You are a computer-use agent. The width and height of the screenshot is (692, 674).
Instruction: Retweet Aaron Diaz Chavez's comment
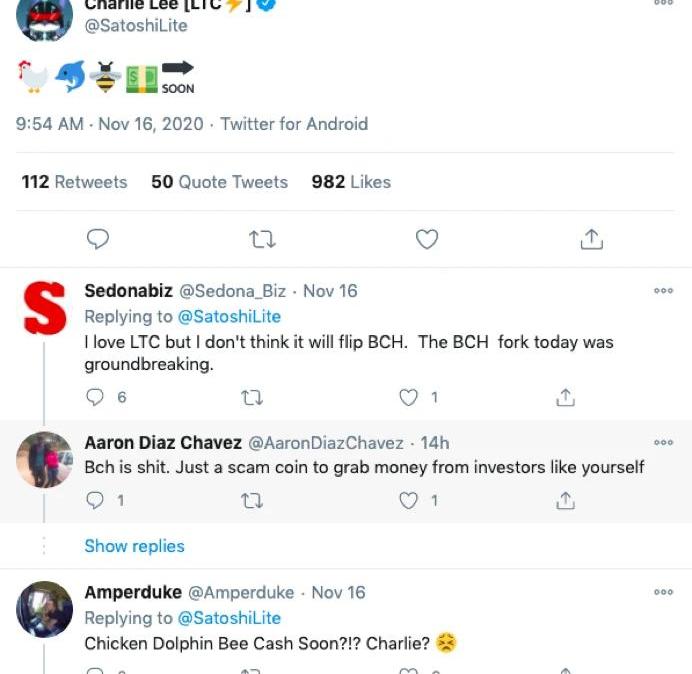click(x=252, y=500)
